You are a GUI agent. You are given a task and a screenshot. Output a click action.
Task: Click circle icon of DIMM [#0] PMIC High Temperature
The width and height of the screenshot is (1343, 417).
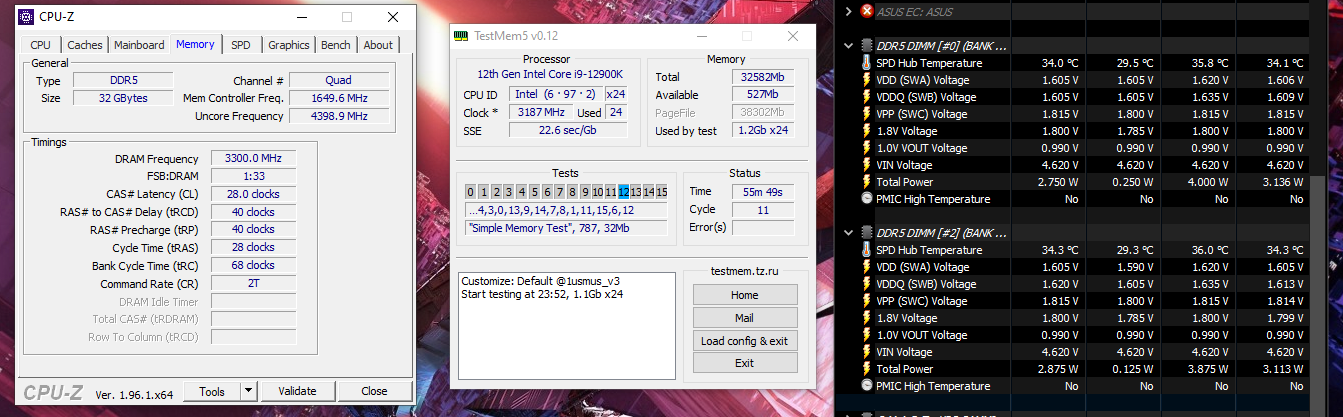click(x=866, y=199)
